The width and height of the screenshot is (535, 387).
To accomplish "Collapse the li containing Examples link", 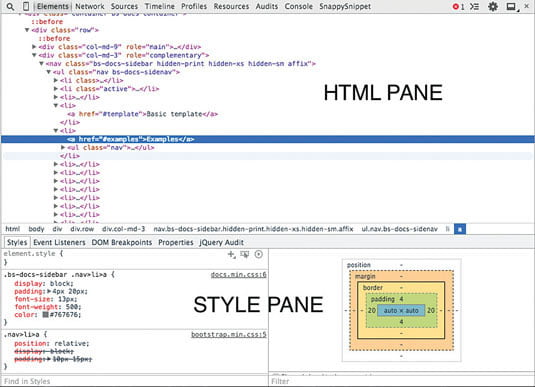I will tap(56, 131).
